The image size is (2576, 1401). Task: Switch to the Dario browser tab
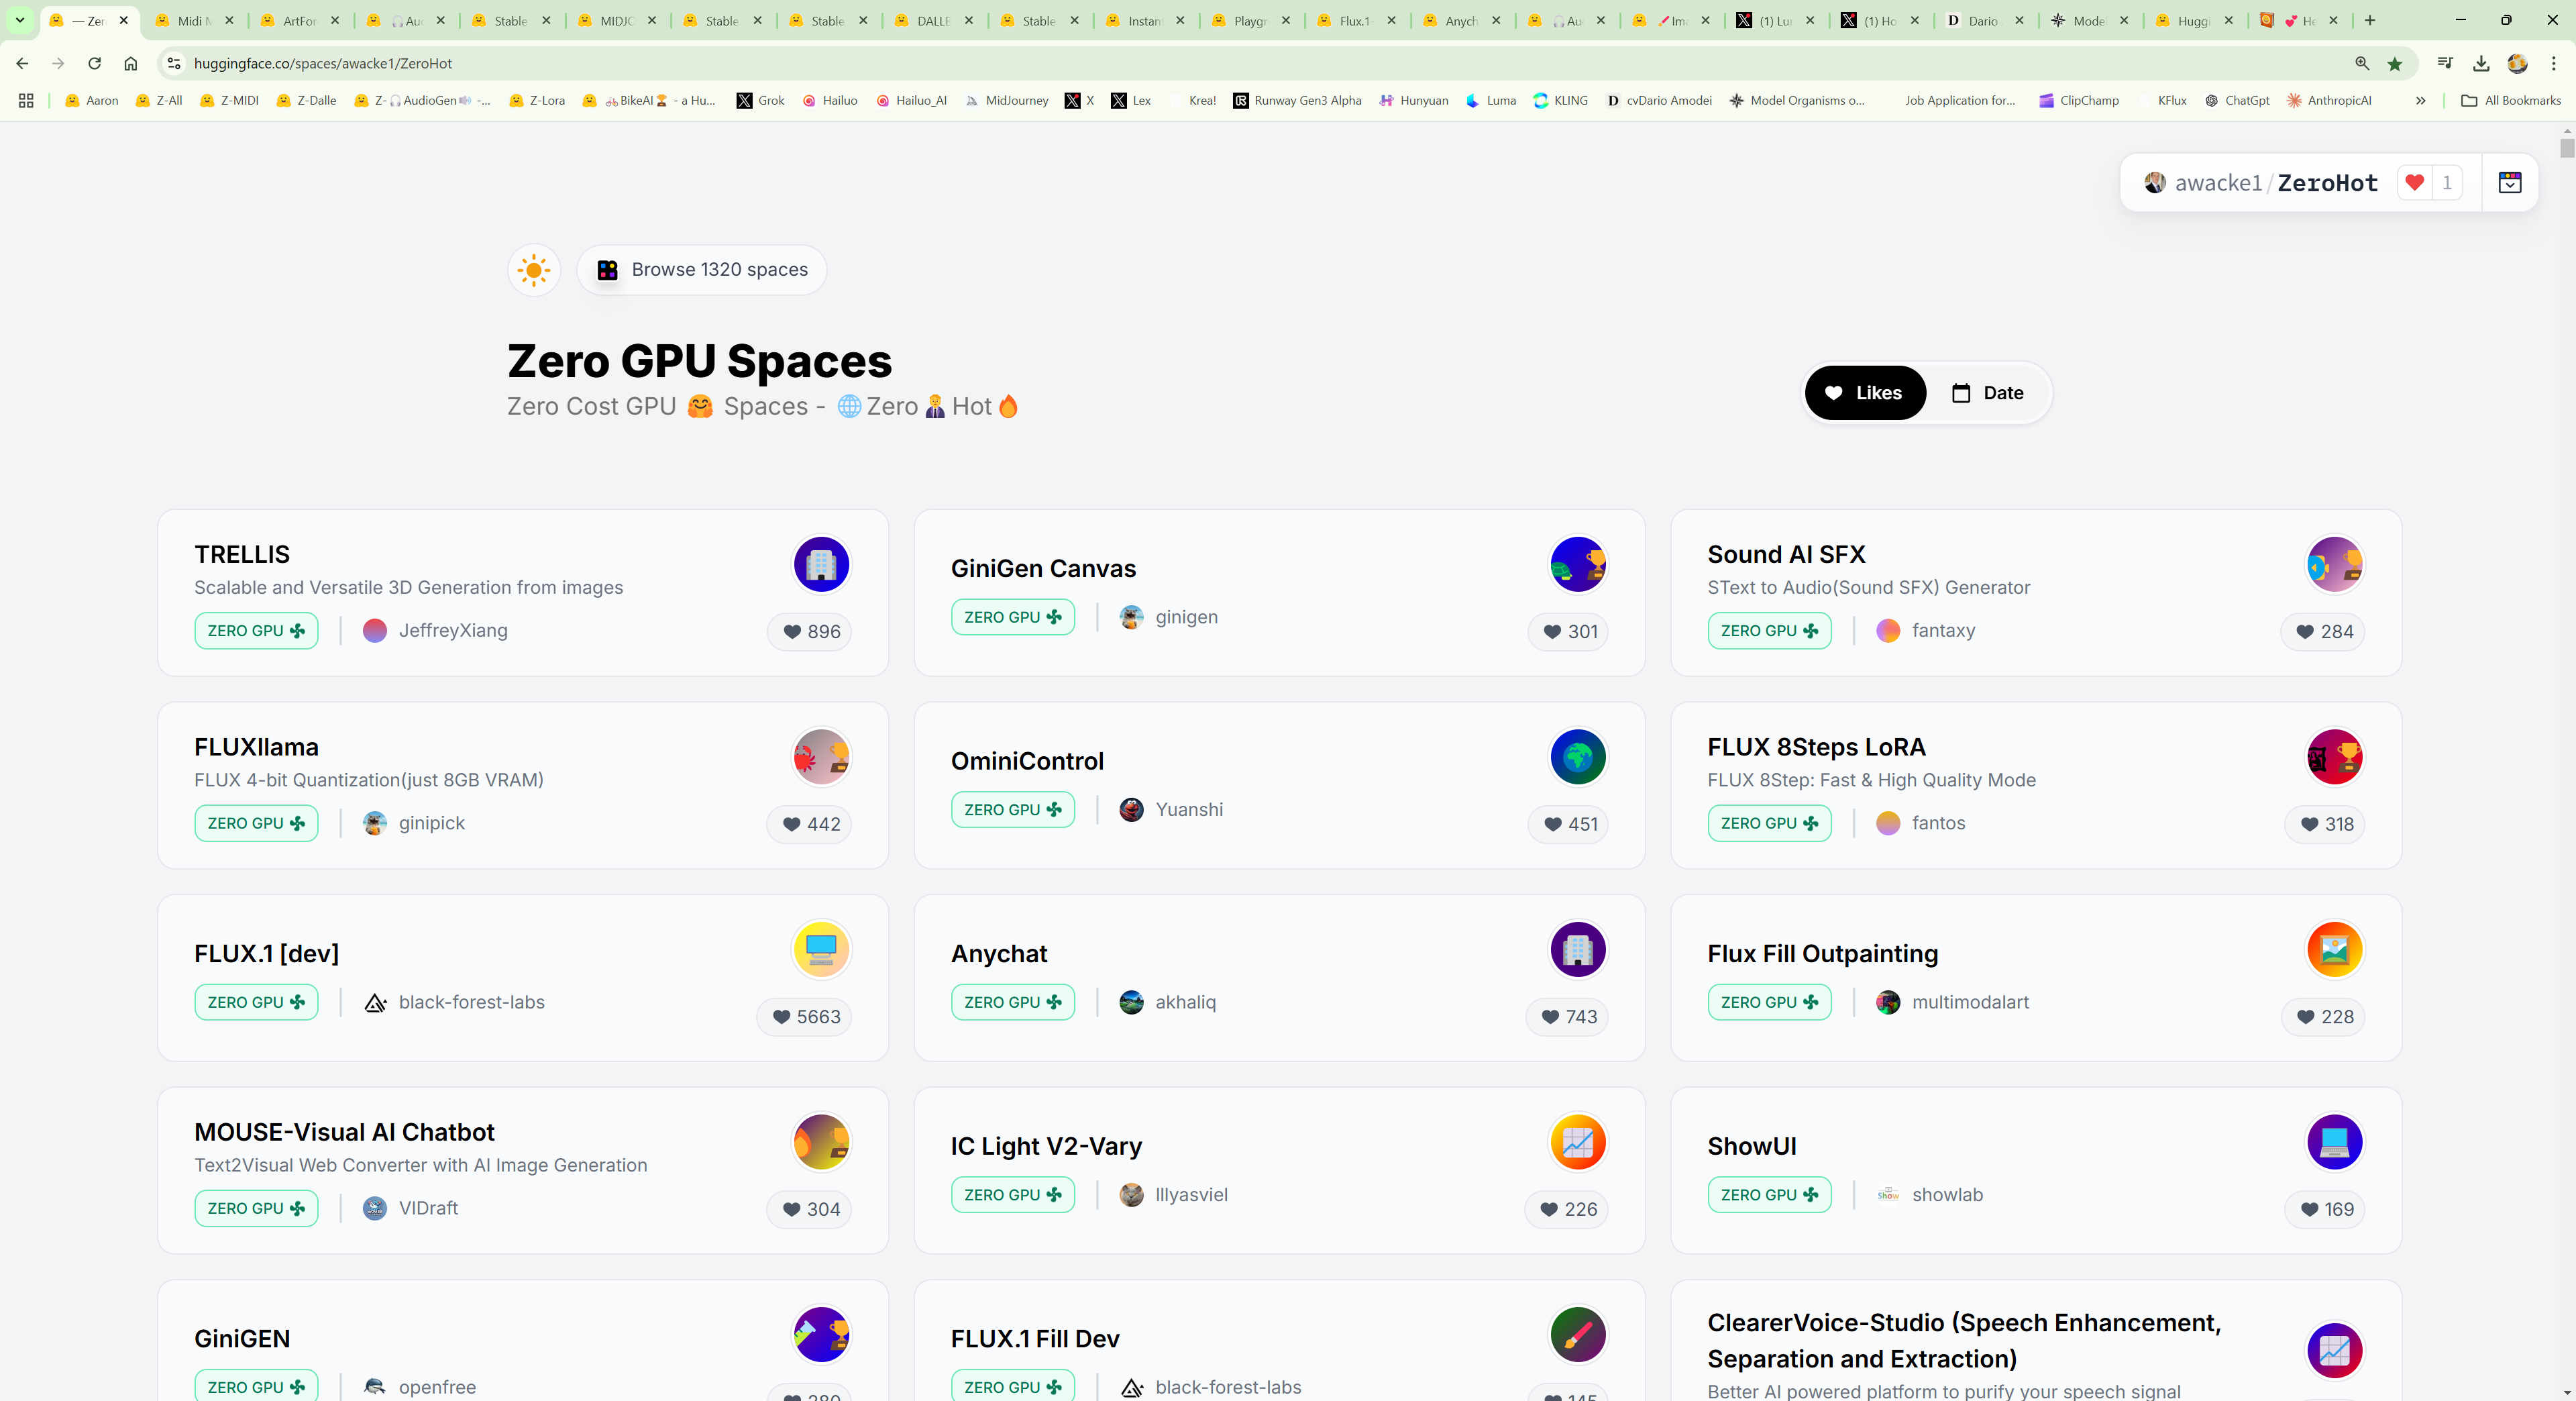1981,20
